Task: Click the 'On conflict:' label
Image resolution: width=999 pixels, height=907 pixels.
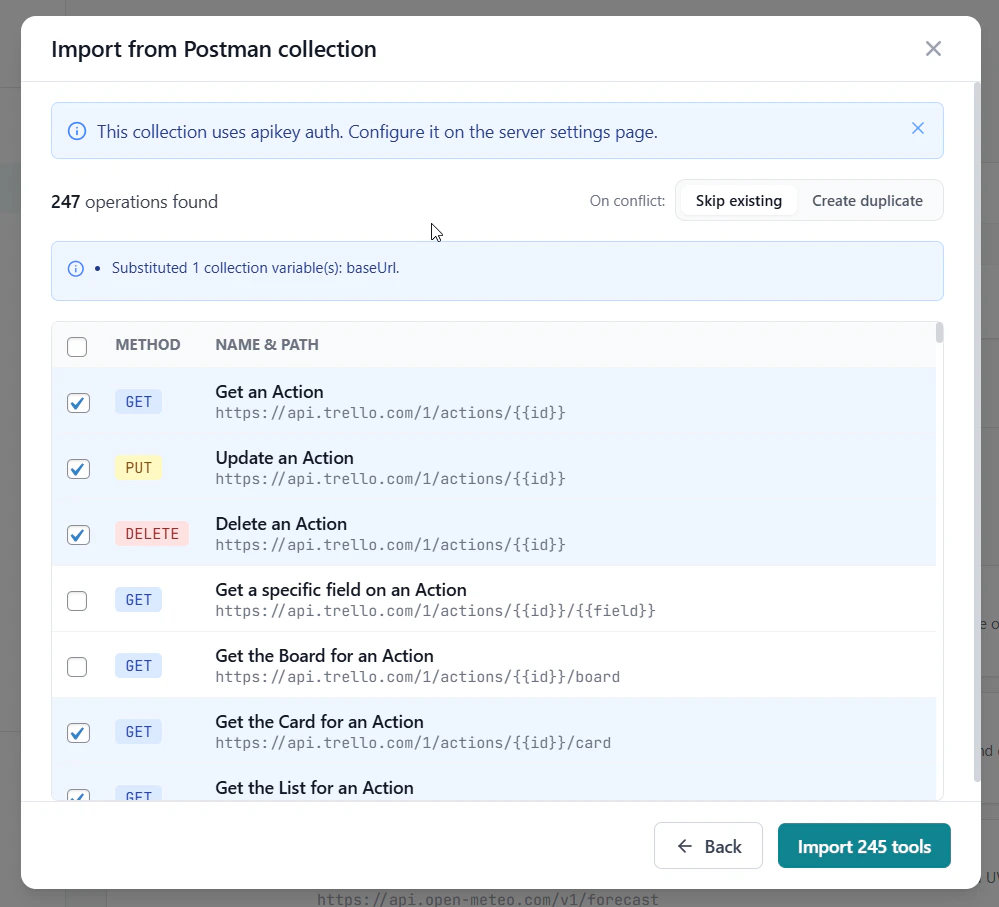Action: [x=627, y=201]
